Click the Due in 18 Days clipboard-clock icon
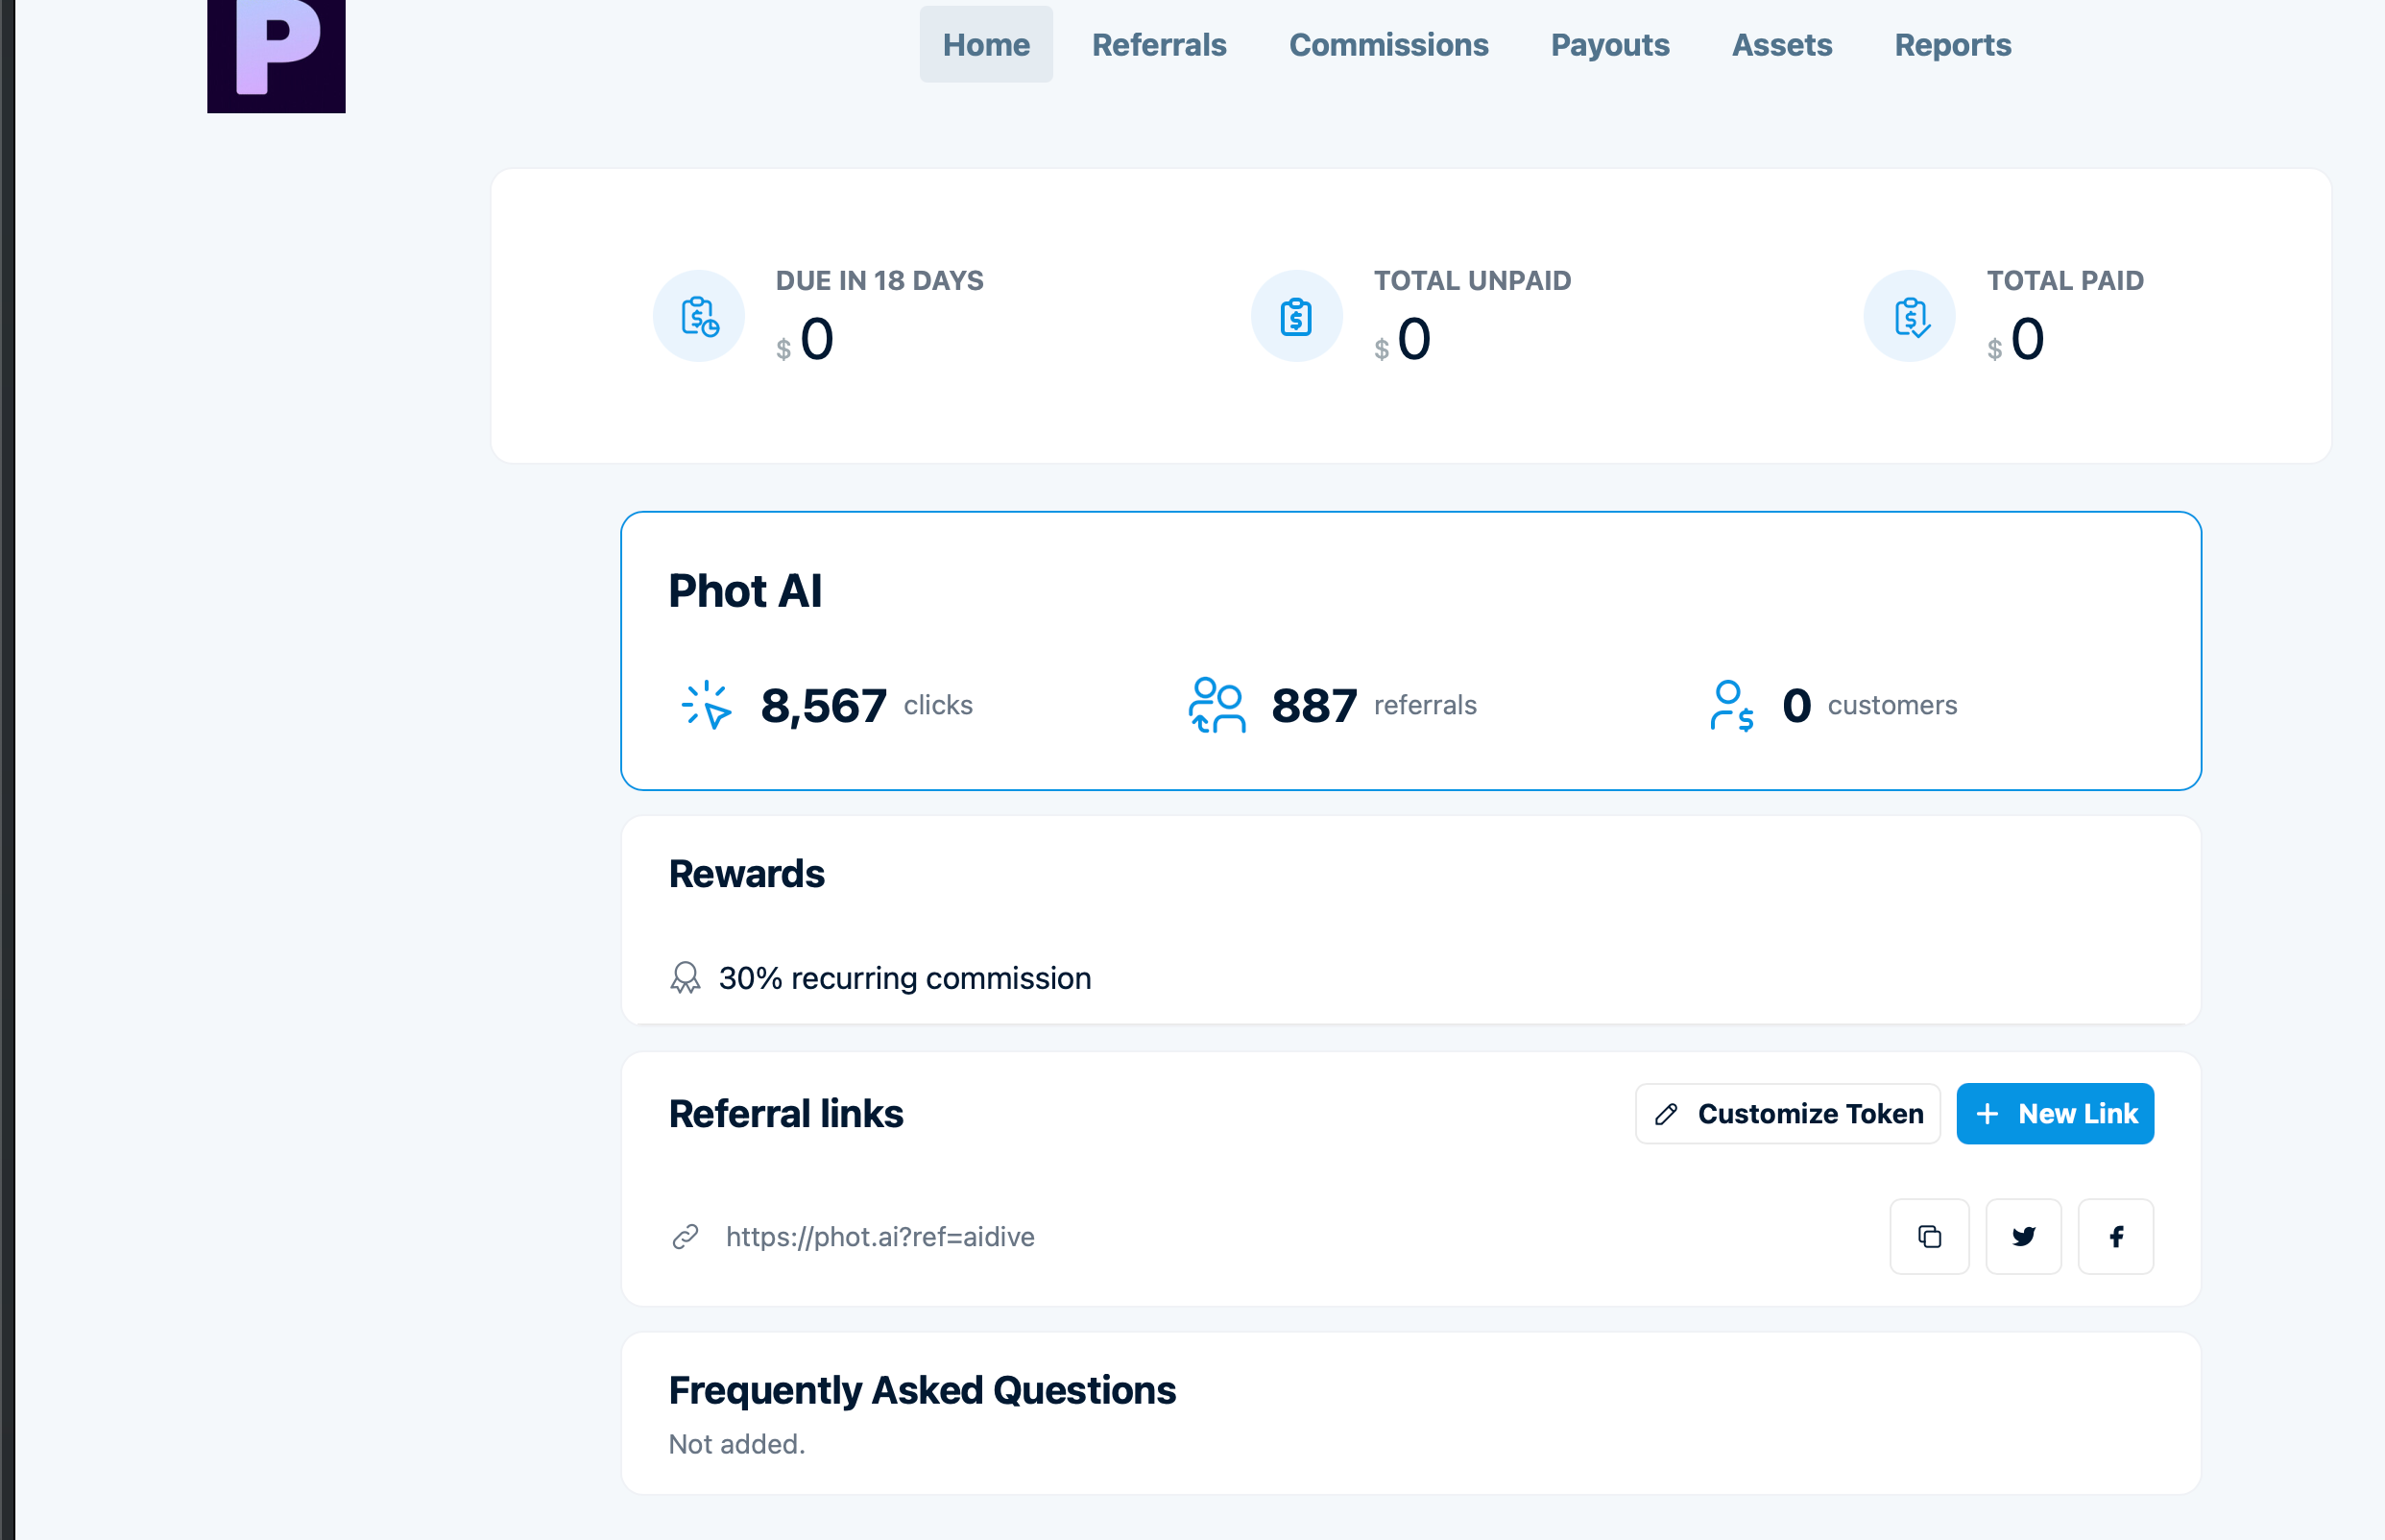 point(699,316)
